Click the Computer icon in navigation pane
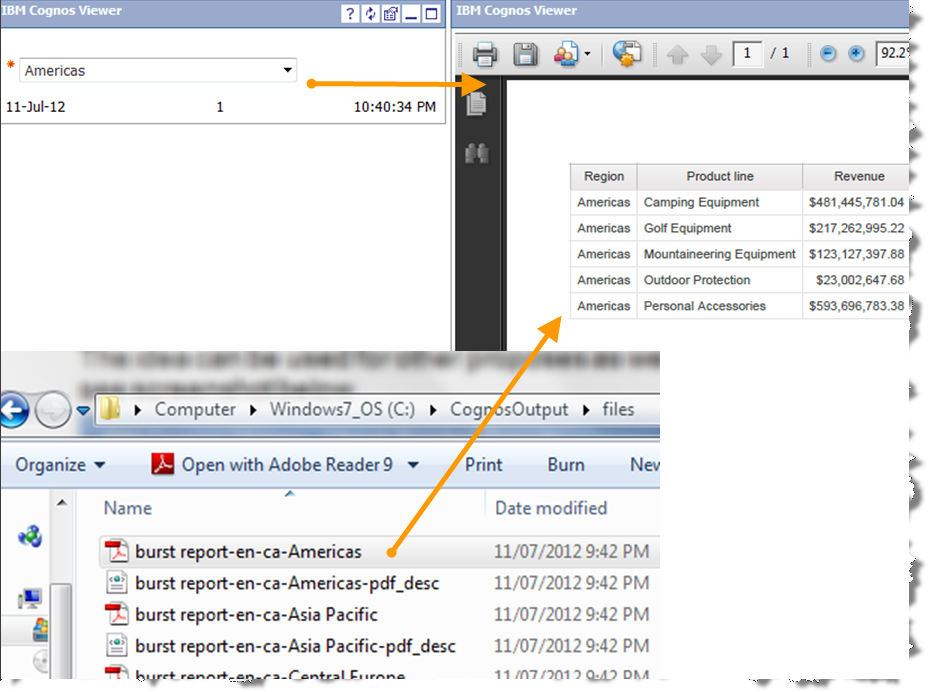Viewport: 928px width, 692px height. tap(30, 598)
